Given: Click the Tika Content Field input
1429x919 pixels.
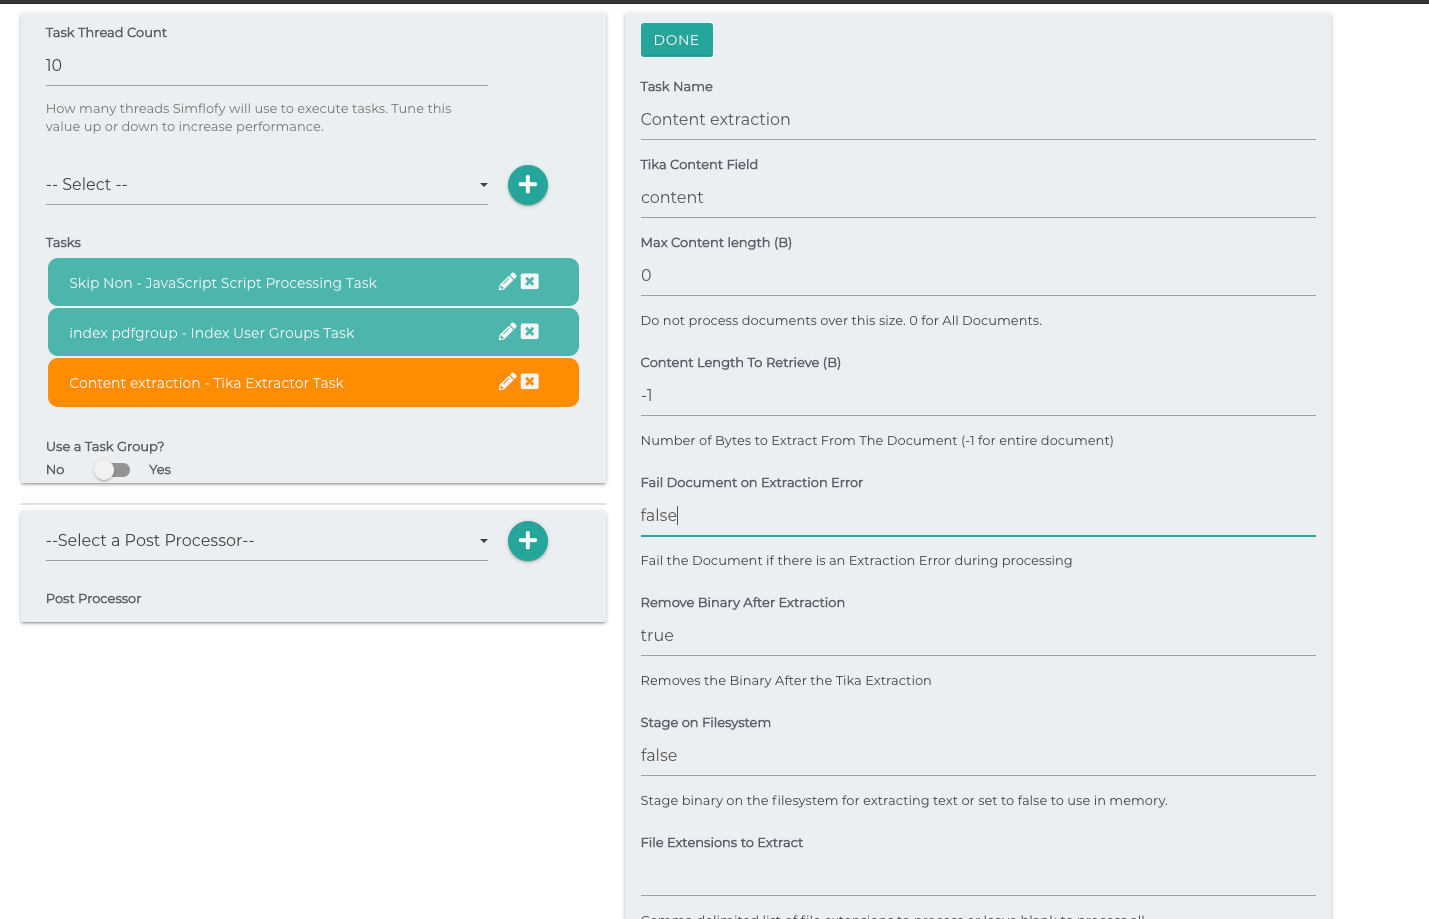Looking at the screenshot, I should (977, 198).
